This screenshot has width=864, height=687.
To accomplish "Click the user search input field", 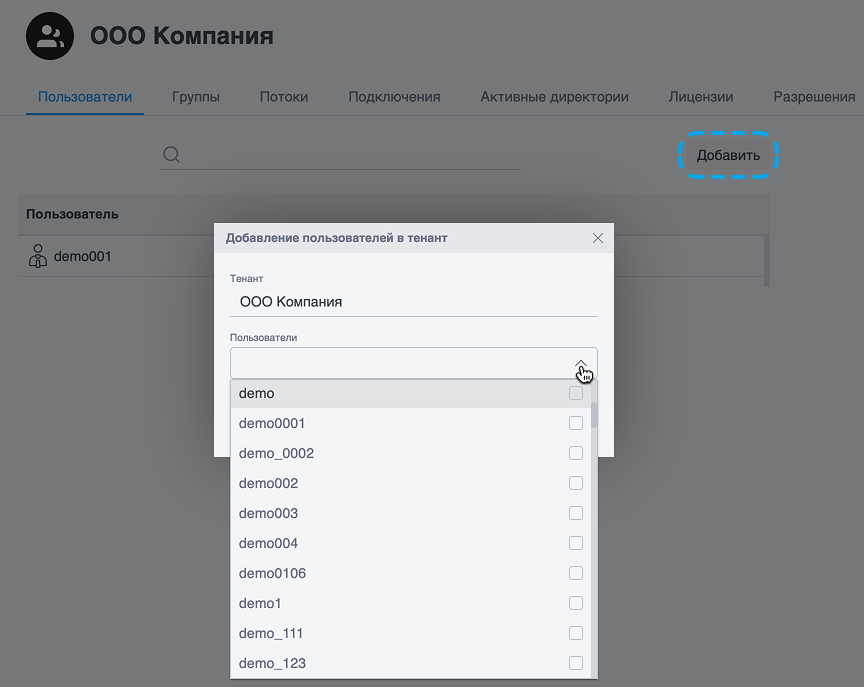I will point(341,155).
